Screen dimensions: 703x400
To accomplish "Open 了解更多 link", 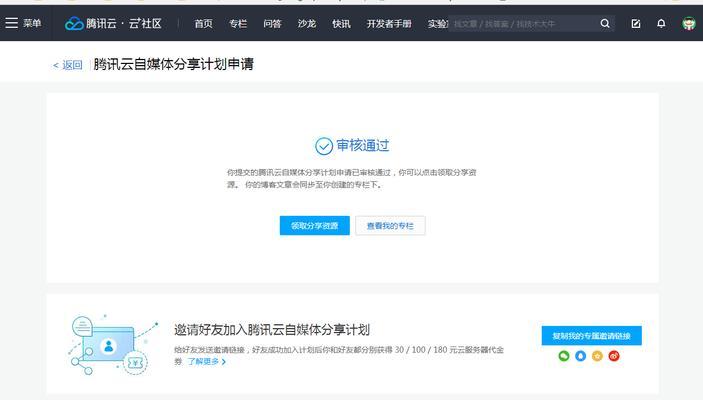I will point(203,361).
